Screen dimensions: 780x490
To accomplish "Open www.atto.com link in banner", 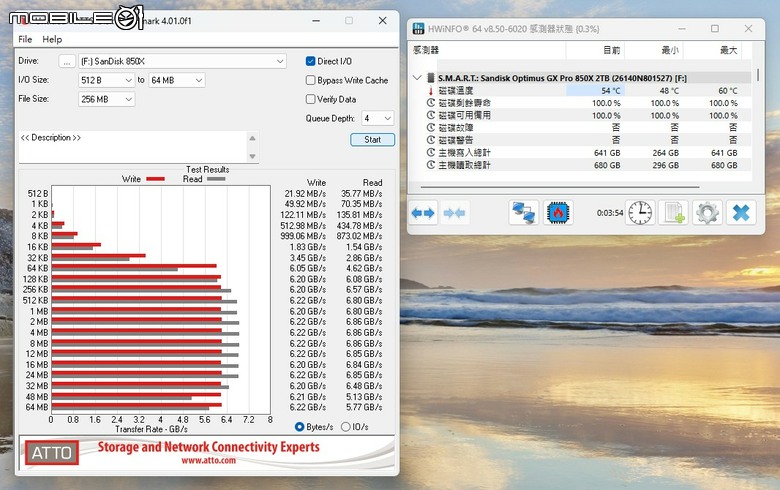I will coord(208,461).
